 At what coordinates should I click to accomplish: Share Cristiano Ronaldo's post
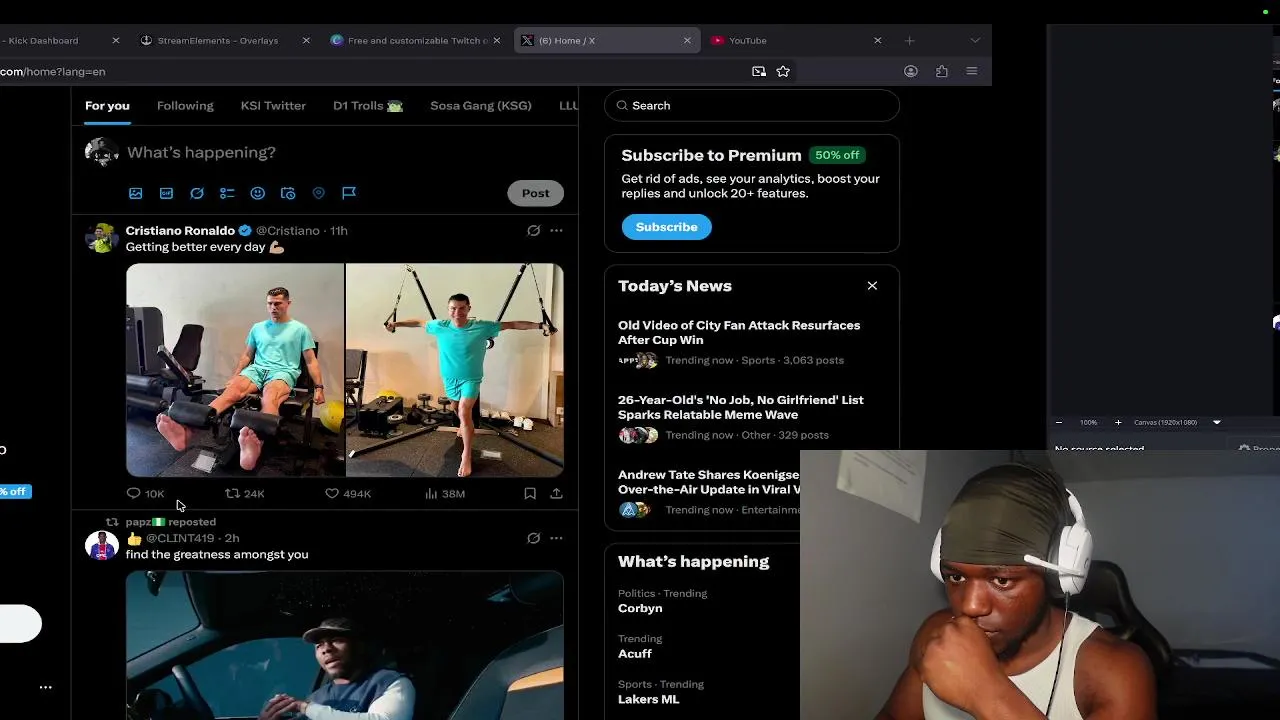(x=556, y=494)
